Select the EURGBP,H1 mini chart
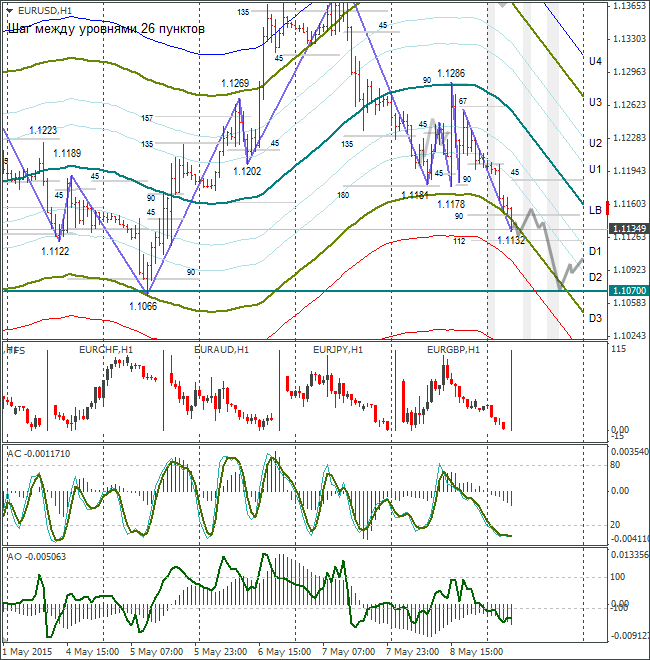This screenshot has height=660, width=650. coord(453,389)
